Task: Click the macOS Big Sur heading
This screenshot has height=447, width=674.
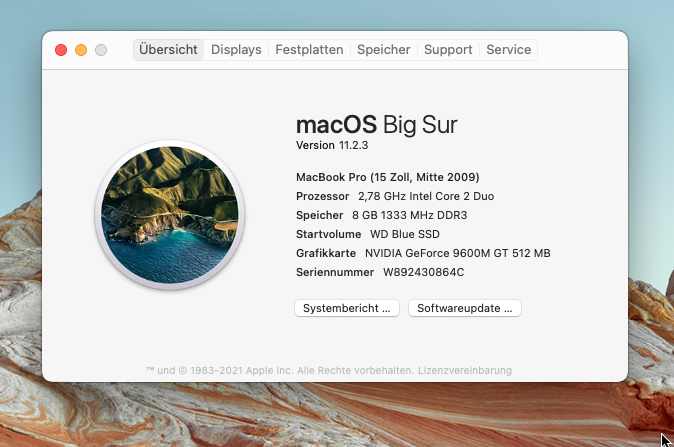Action: 377,125
